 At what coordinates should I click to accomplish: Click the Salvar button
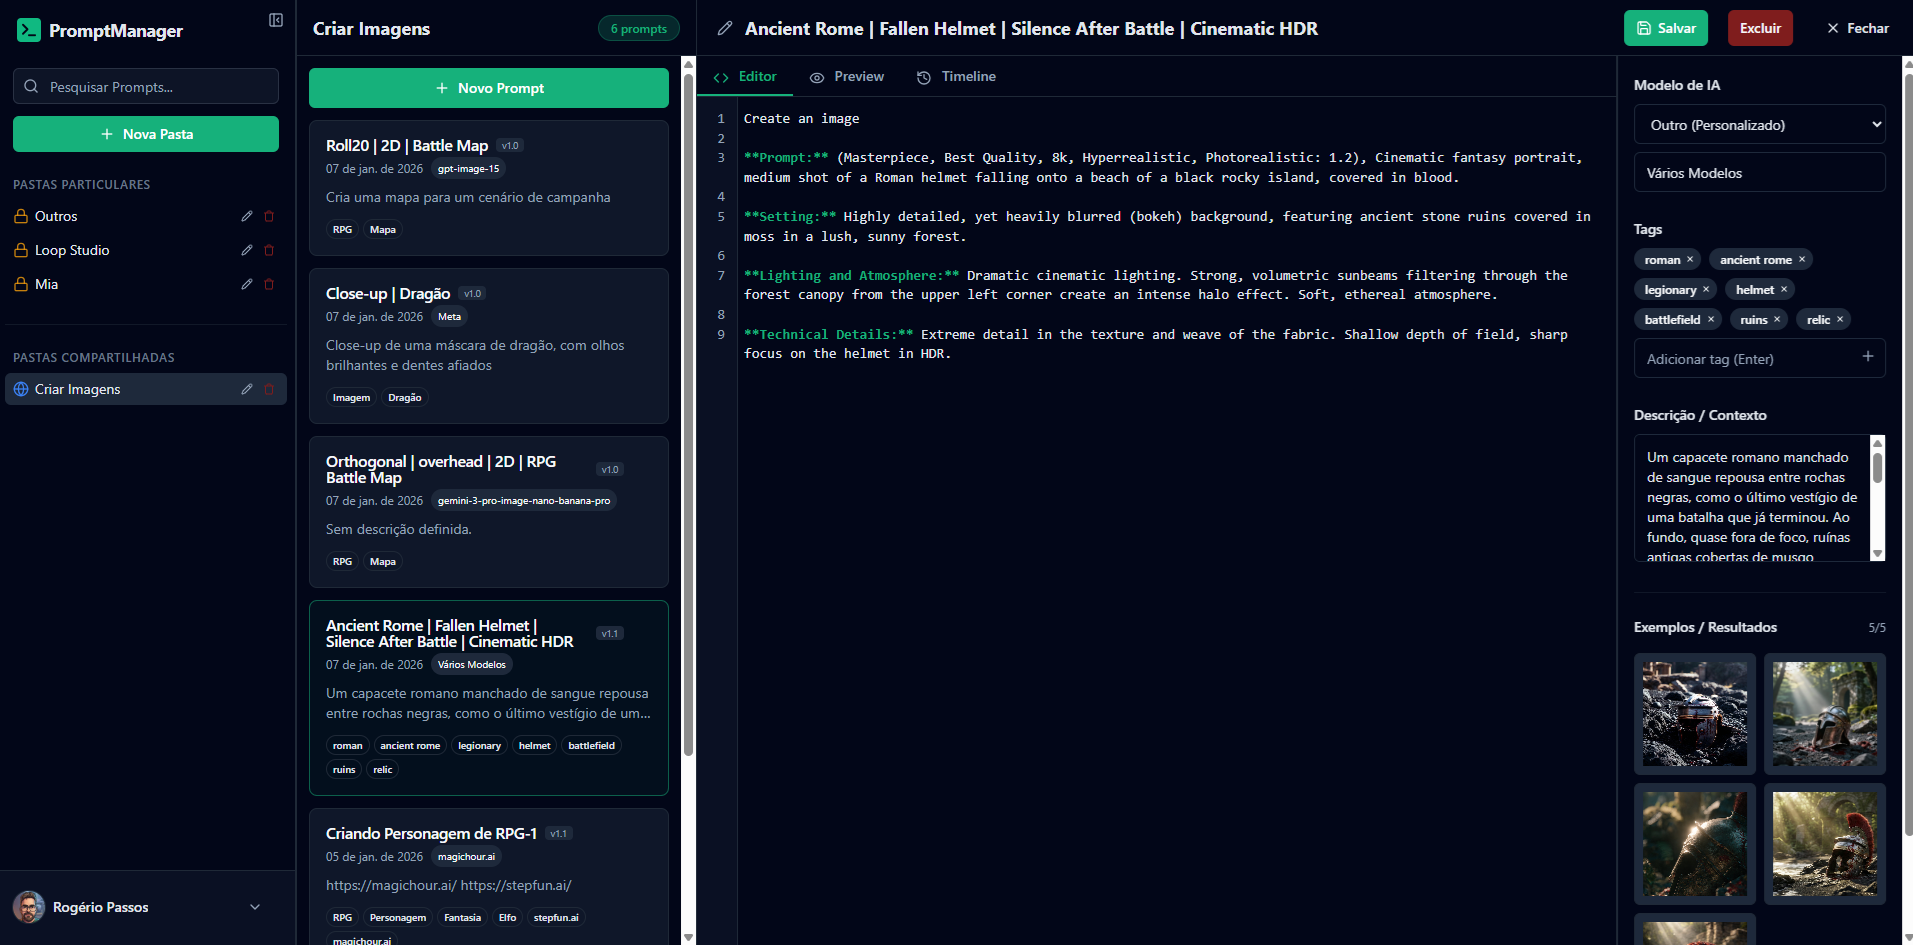[1664, 27]
